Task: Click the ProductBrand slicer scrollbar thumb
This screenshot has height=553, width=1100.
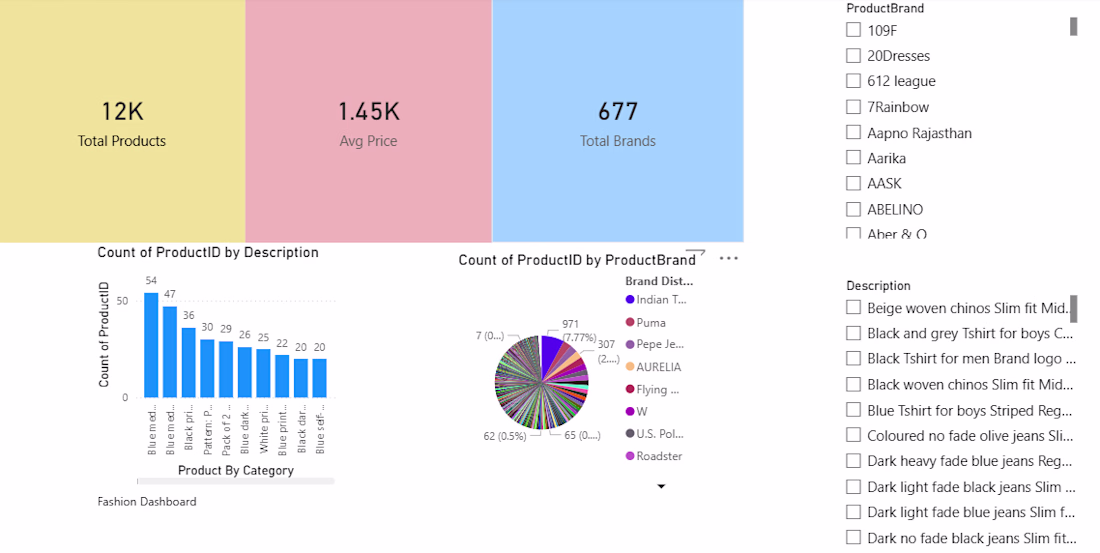Action: tap(1073, 26)
